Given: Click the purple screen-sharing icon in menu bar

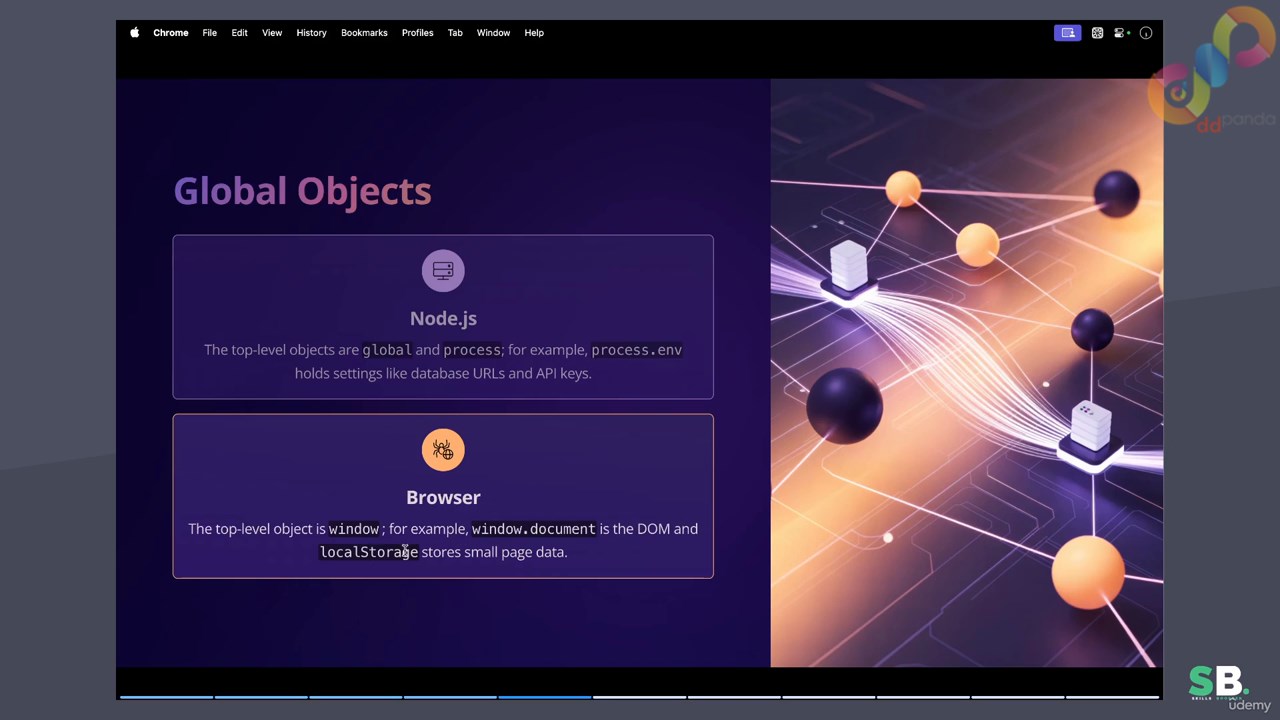Looking at the screenshot, I should coord(1067,33).
